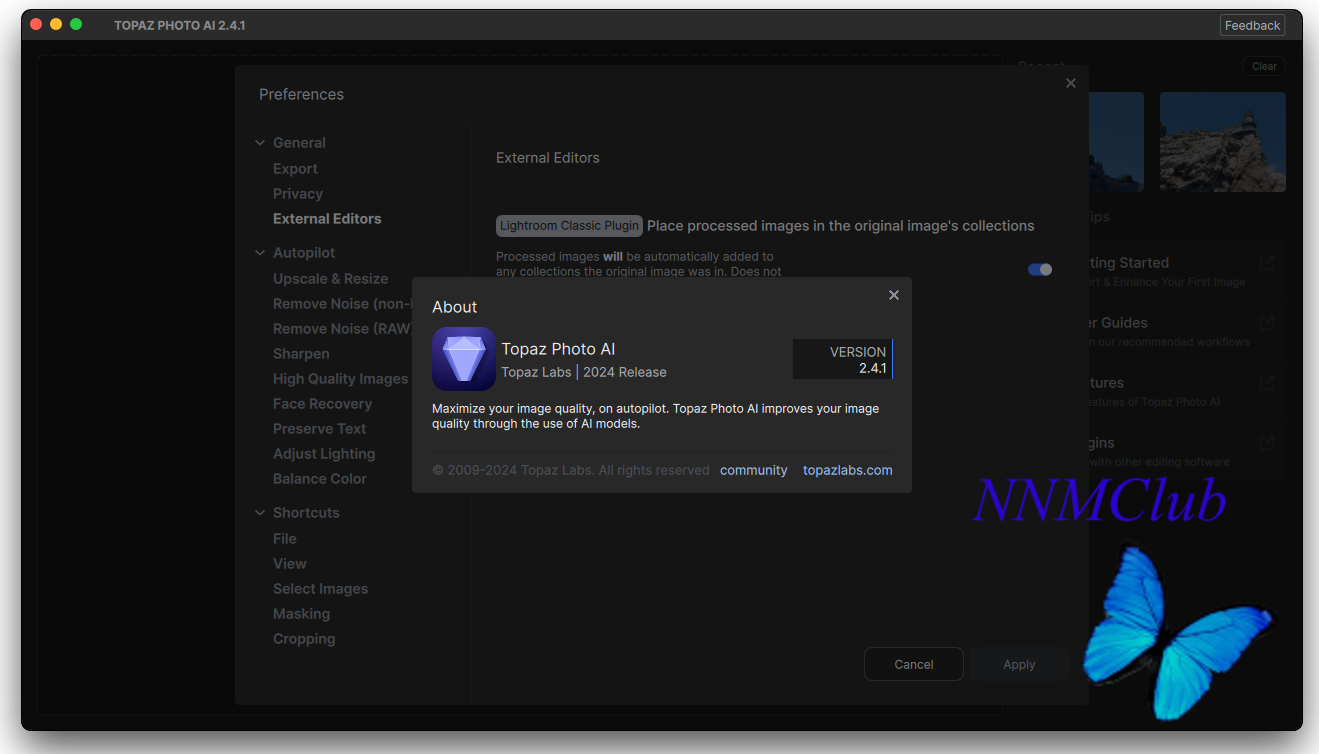Select Masking shortcuts item
This screenshot has width=1319, height=754.
pyautogui.click(x=301, y=614)
